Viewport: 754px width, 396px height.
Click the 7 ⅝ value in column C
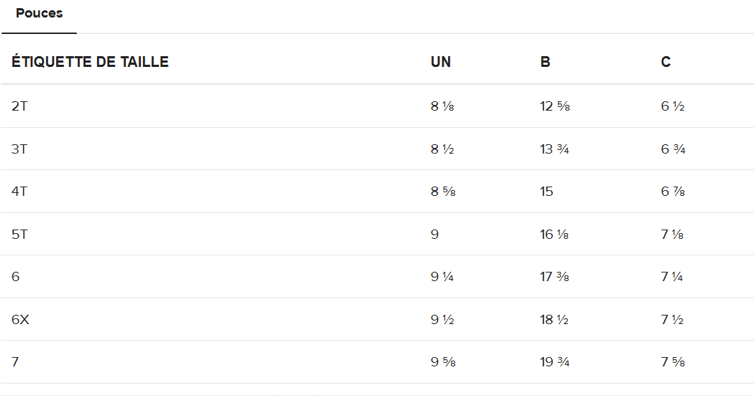(x=673, y=362)
